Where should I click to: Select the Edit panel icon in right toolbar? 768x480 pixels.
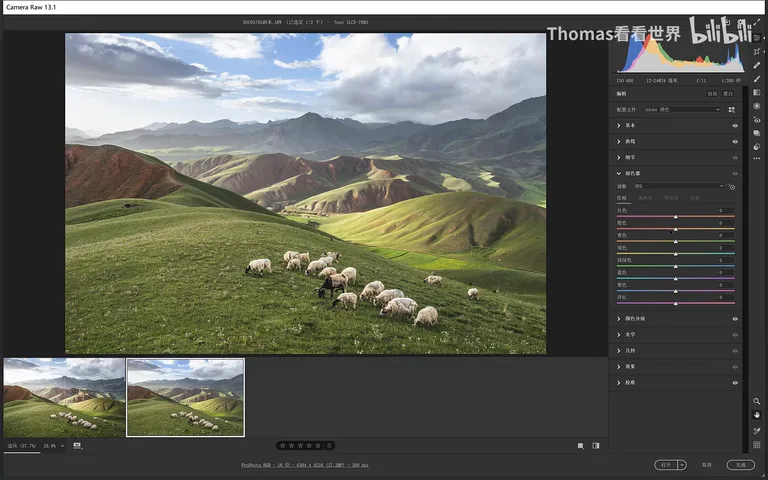(757, 38)
